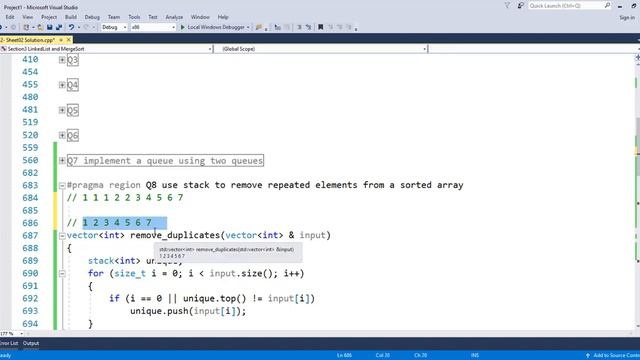The width and height of the screenshot is (640, 360).
Task: Expand the collapsed Q6 region
Action: tap(62, 136)
